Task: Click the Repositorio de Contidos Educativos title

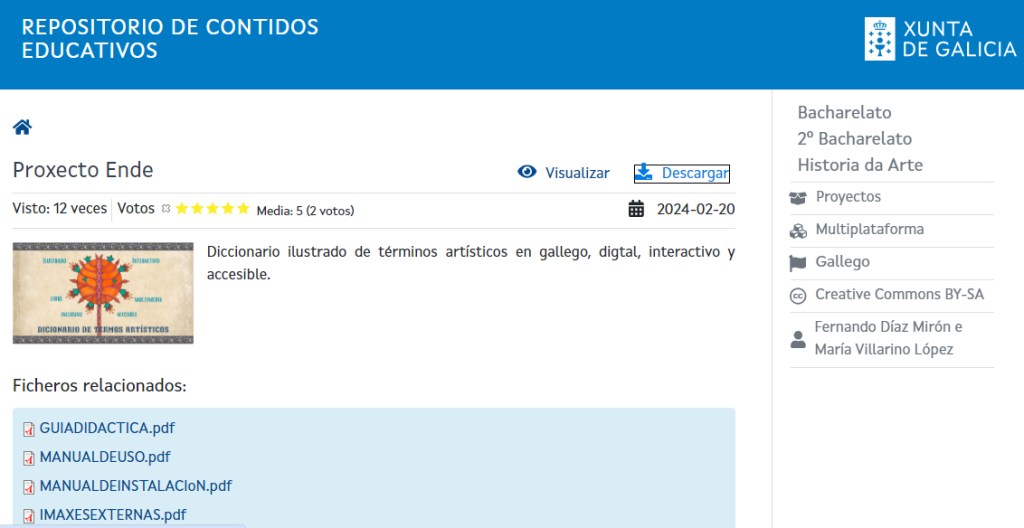Action: pyautogui.click(x=170, y=39)
